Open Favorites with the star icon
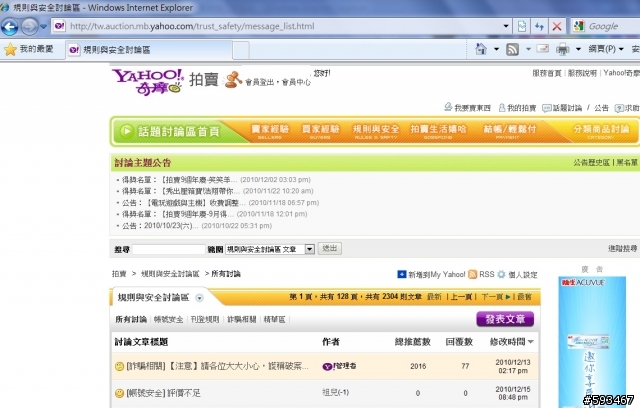The width and height of the screenshot is (640, 408). (x=10, y=49)
